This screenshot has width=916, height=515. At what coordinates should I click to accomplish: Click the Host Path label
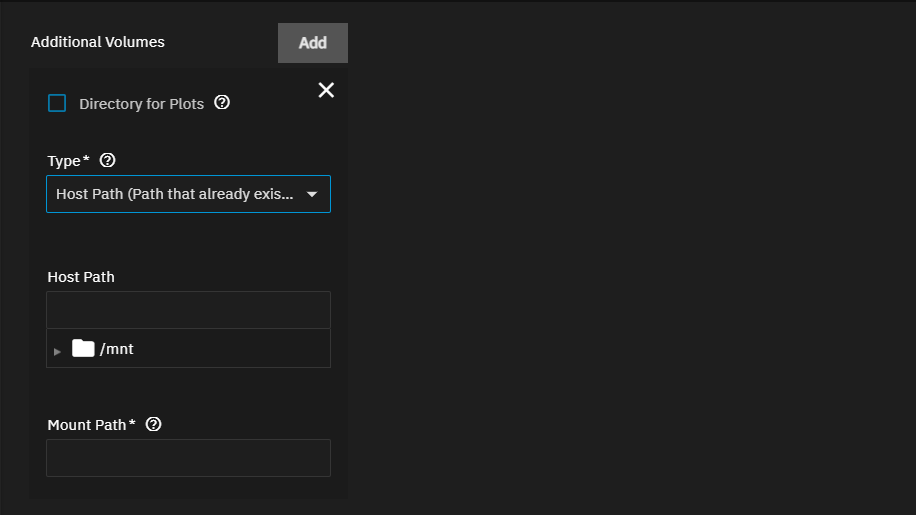tap(81, 277)
